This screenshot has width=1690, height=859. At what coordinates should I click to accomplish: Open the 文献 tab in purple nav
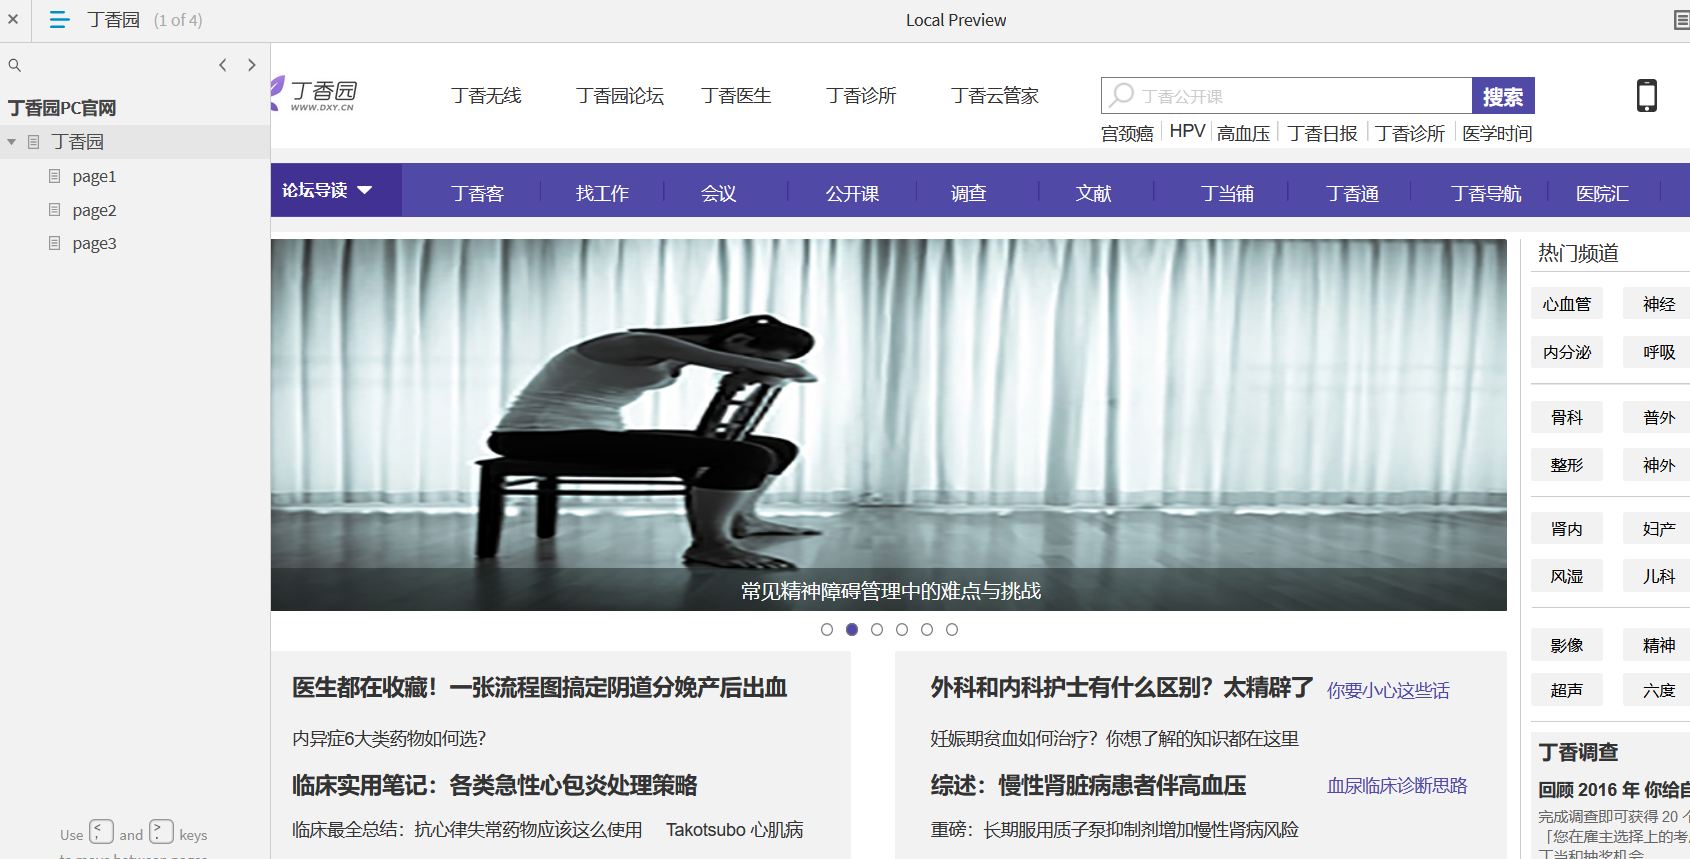pyautogui.click(x=1093, y=193)
